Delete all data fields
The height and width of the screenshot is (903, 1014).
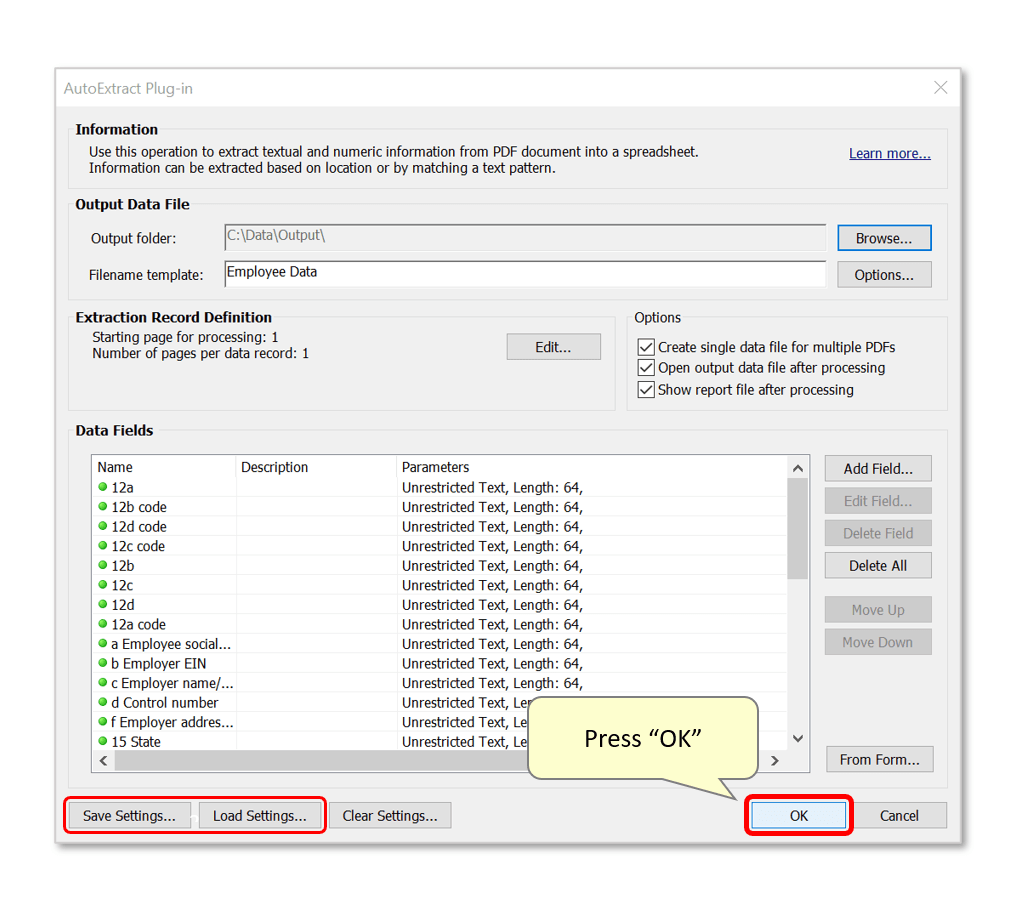point(877,564)
